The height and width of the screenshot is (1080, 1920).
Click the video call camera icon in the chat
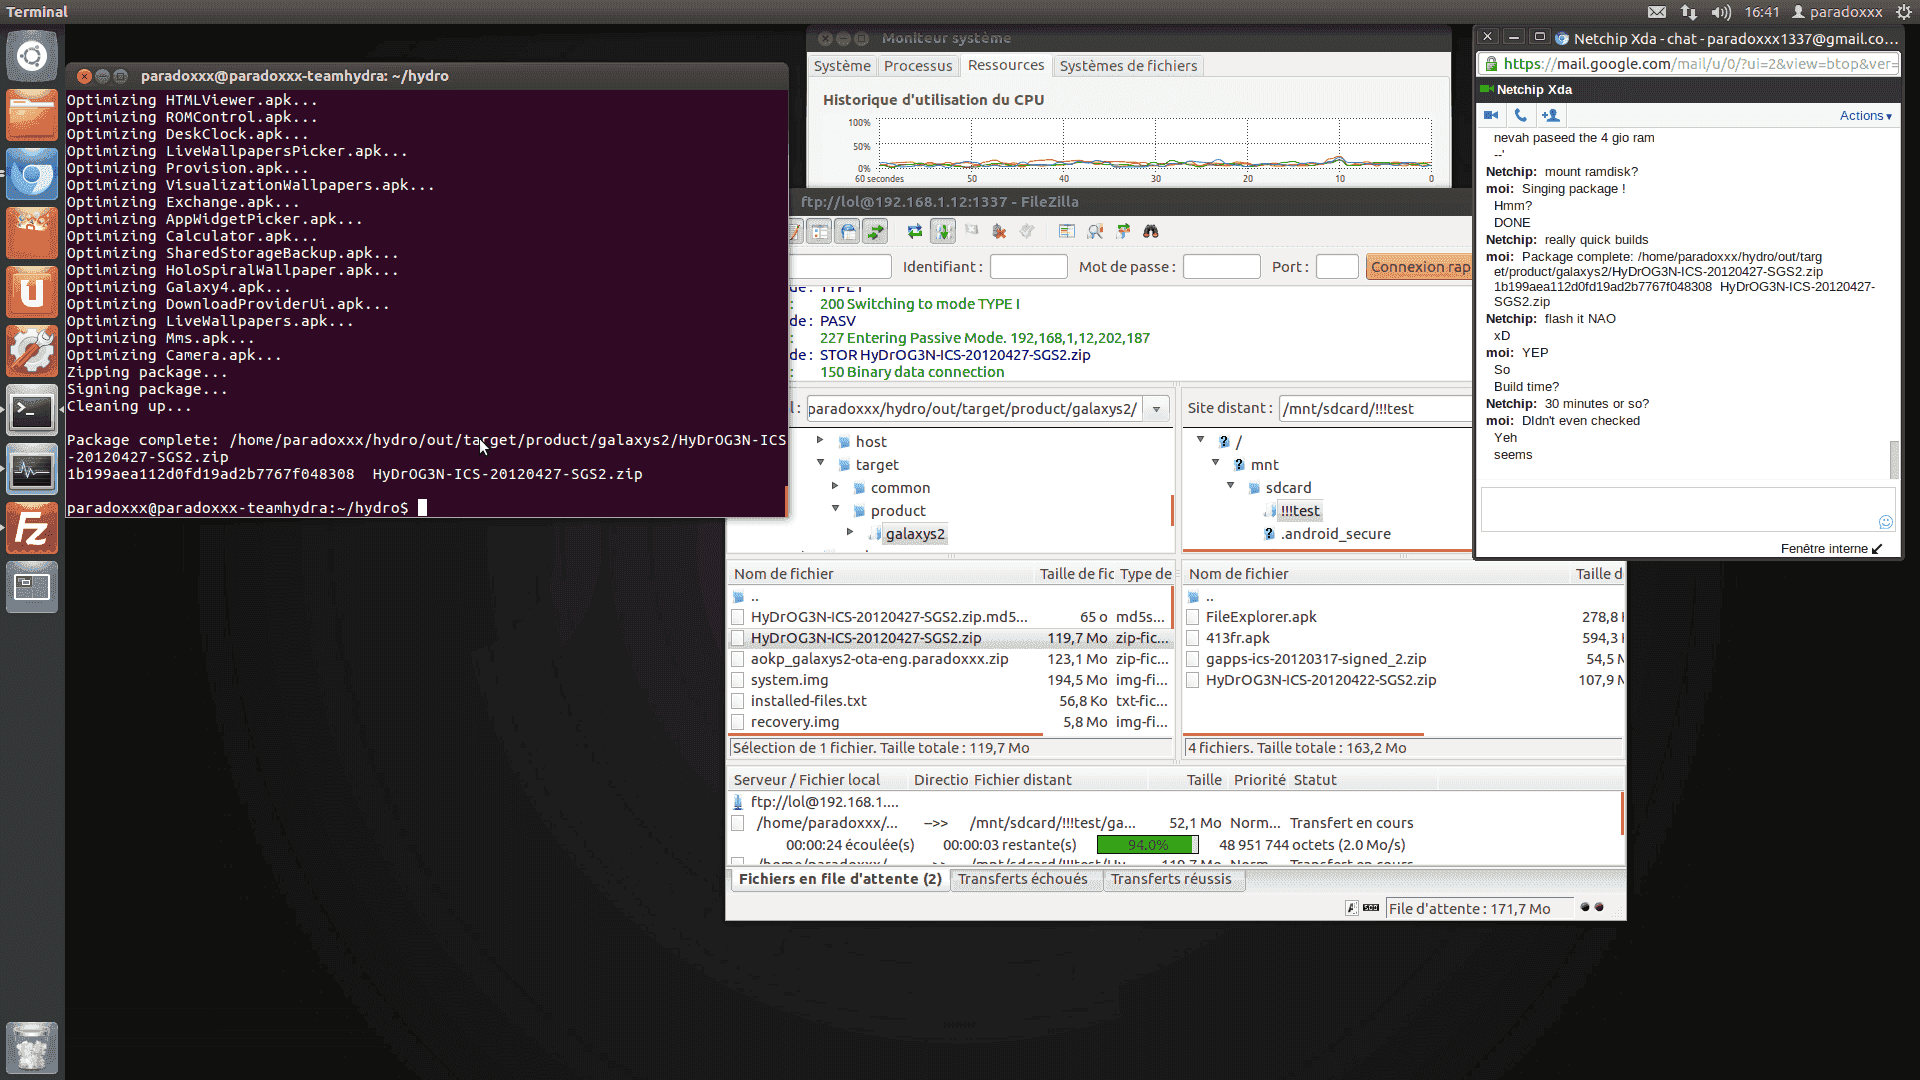point(1491,116)
